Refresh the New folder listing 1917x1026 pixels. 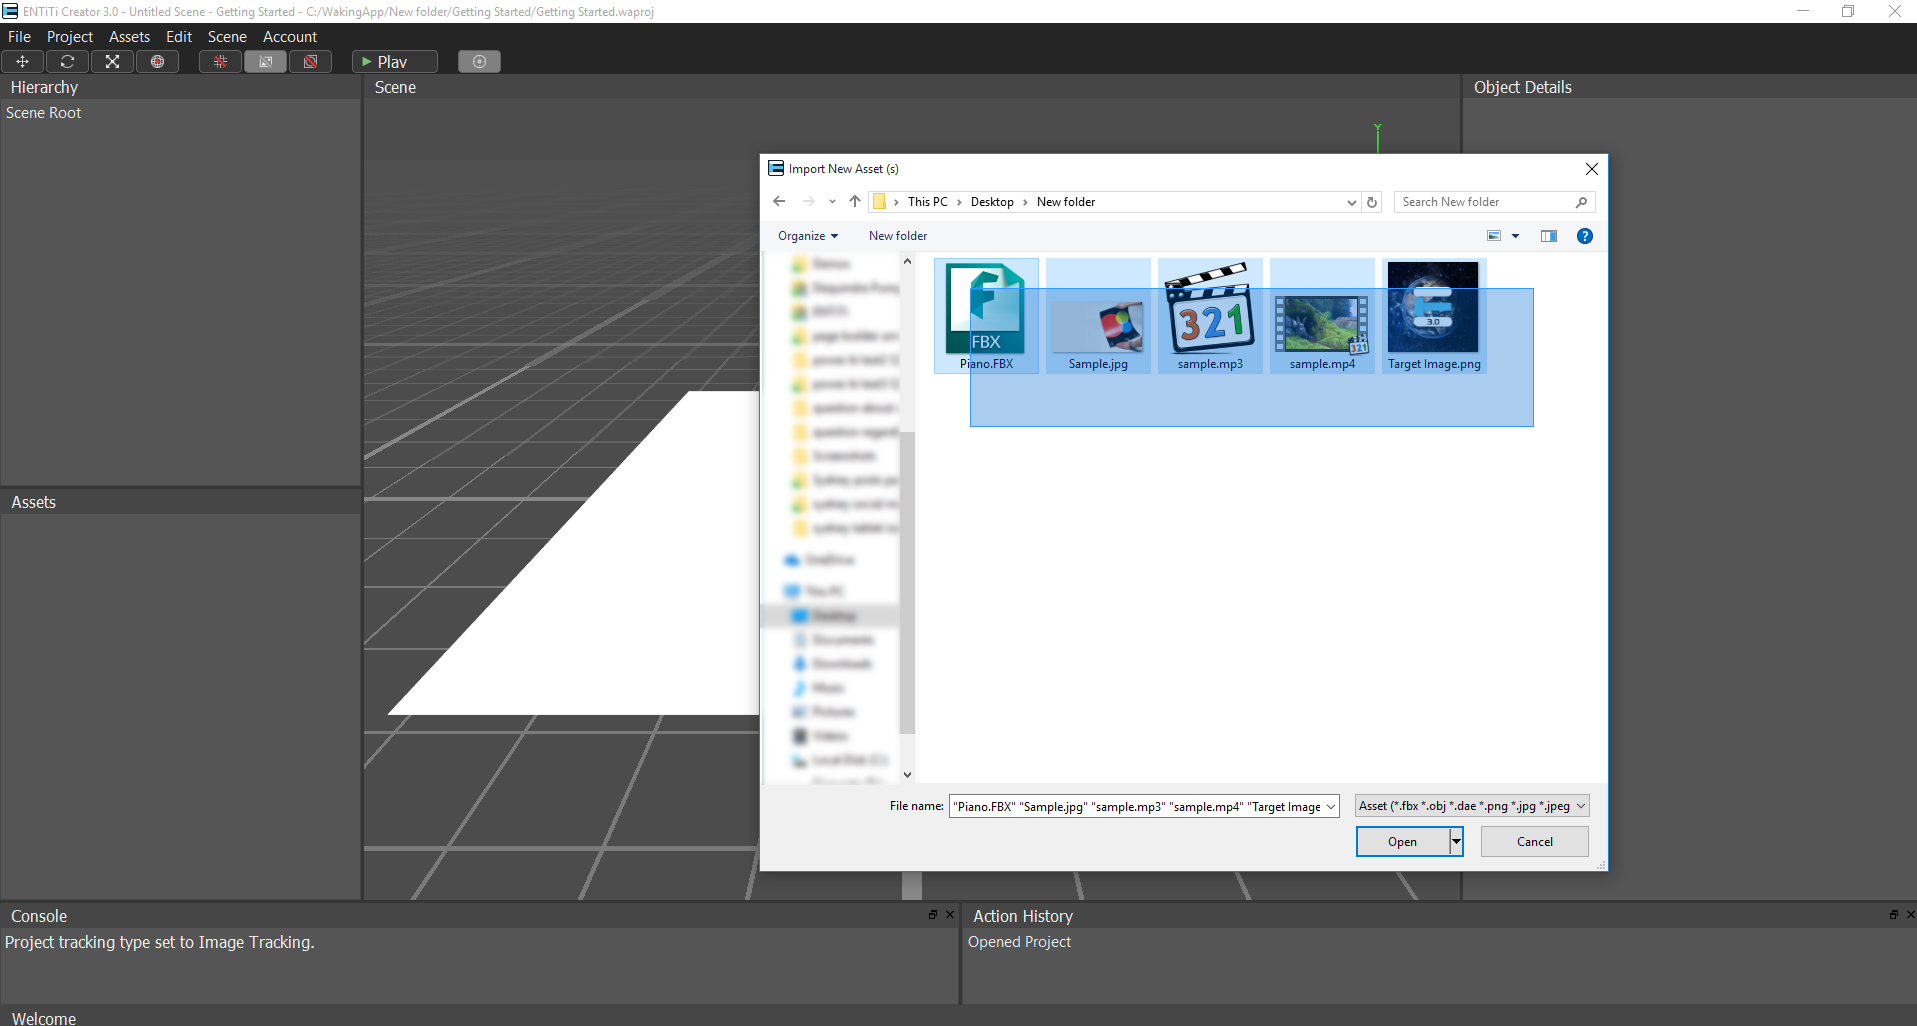(x=1372, y=202)
